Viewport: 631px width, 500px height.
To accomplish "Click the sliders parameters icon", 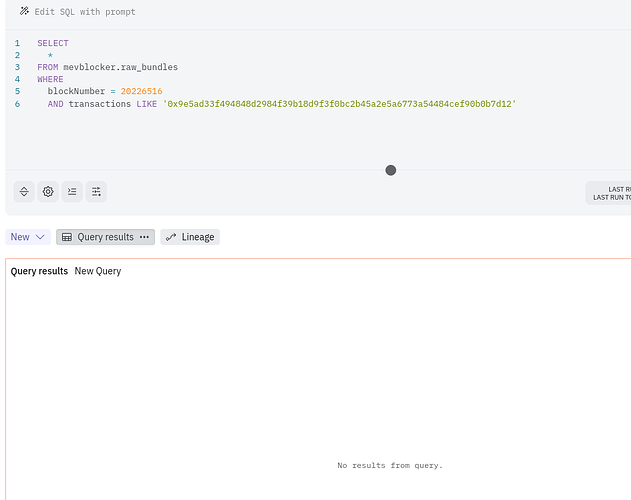I will click(x=96, y=191).
